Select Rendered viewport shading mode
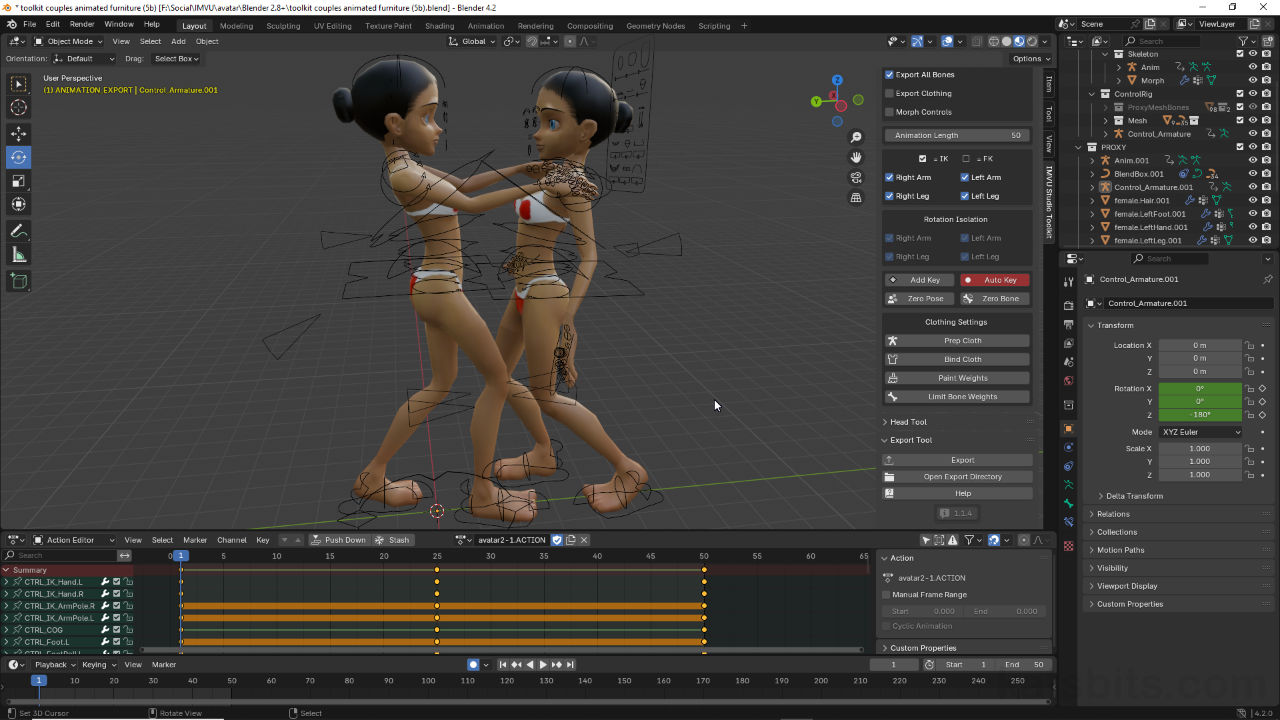This screenshot has height=720, width=1280. (1032, 41)
